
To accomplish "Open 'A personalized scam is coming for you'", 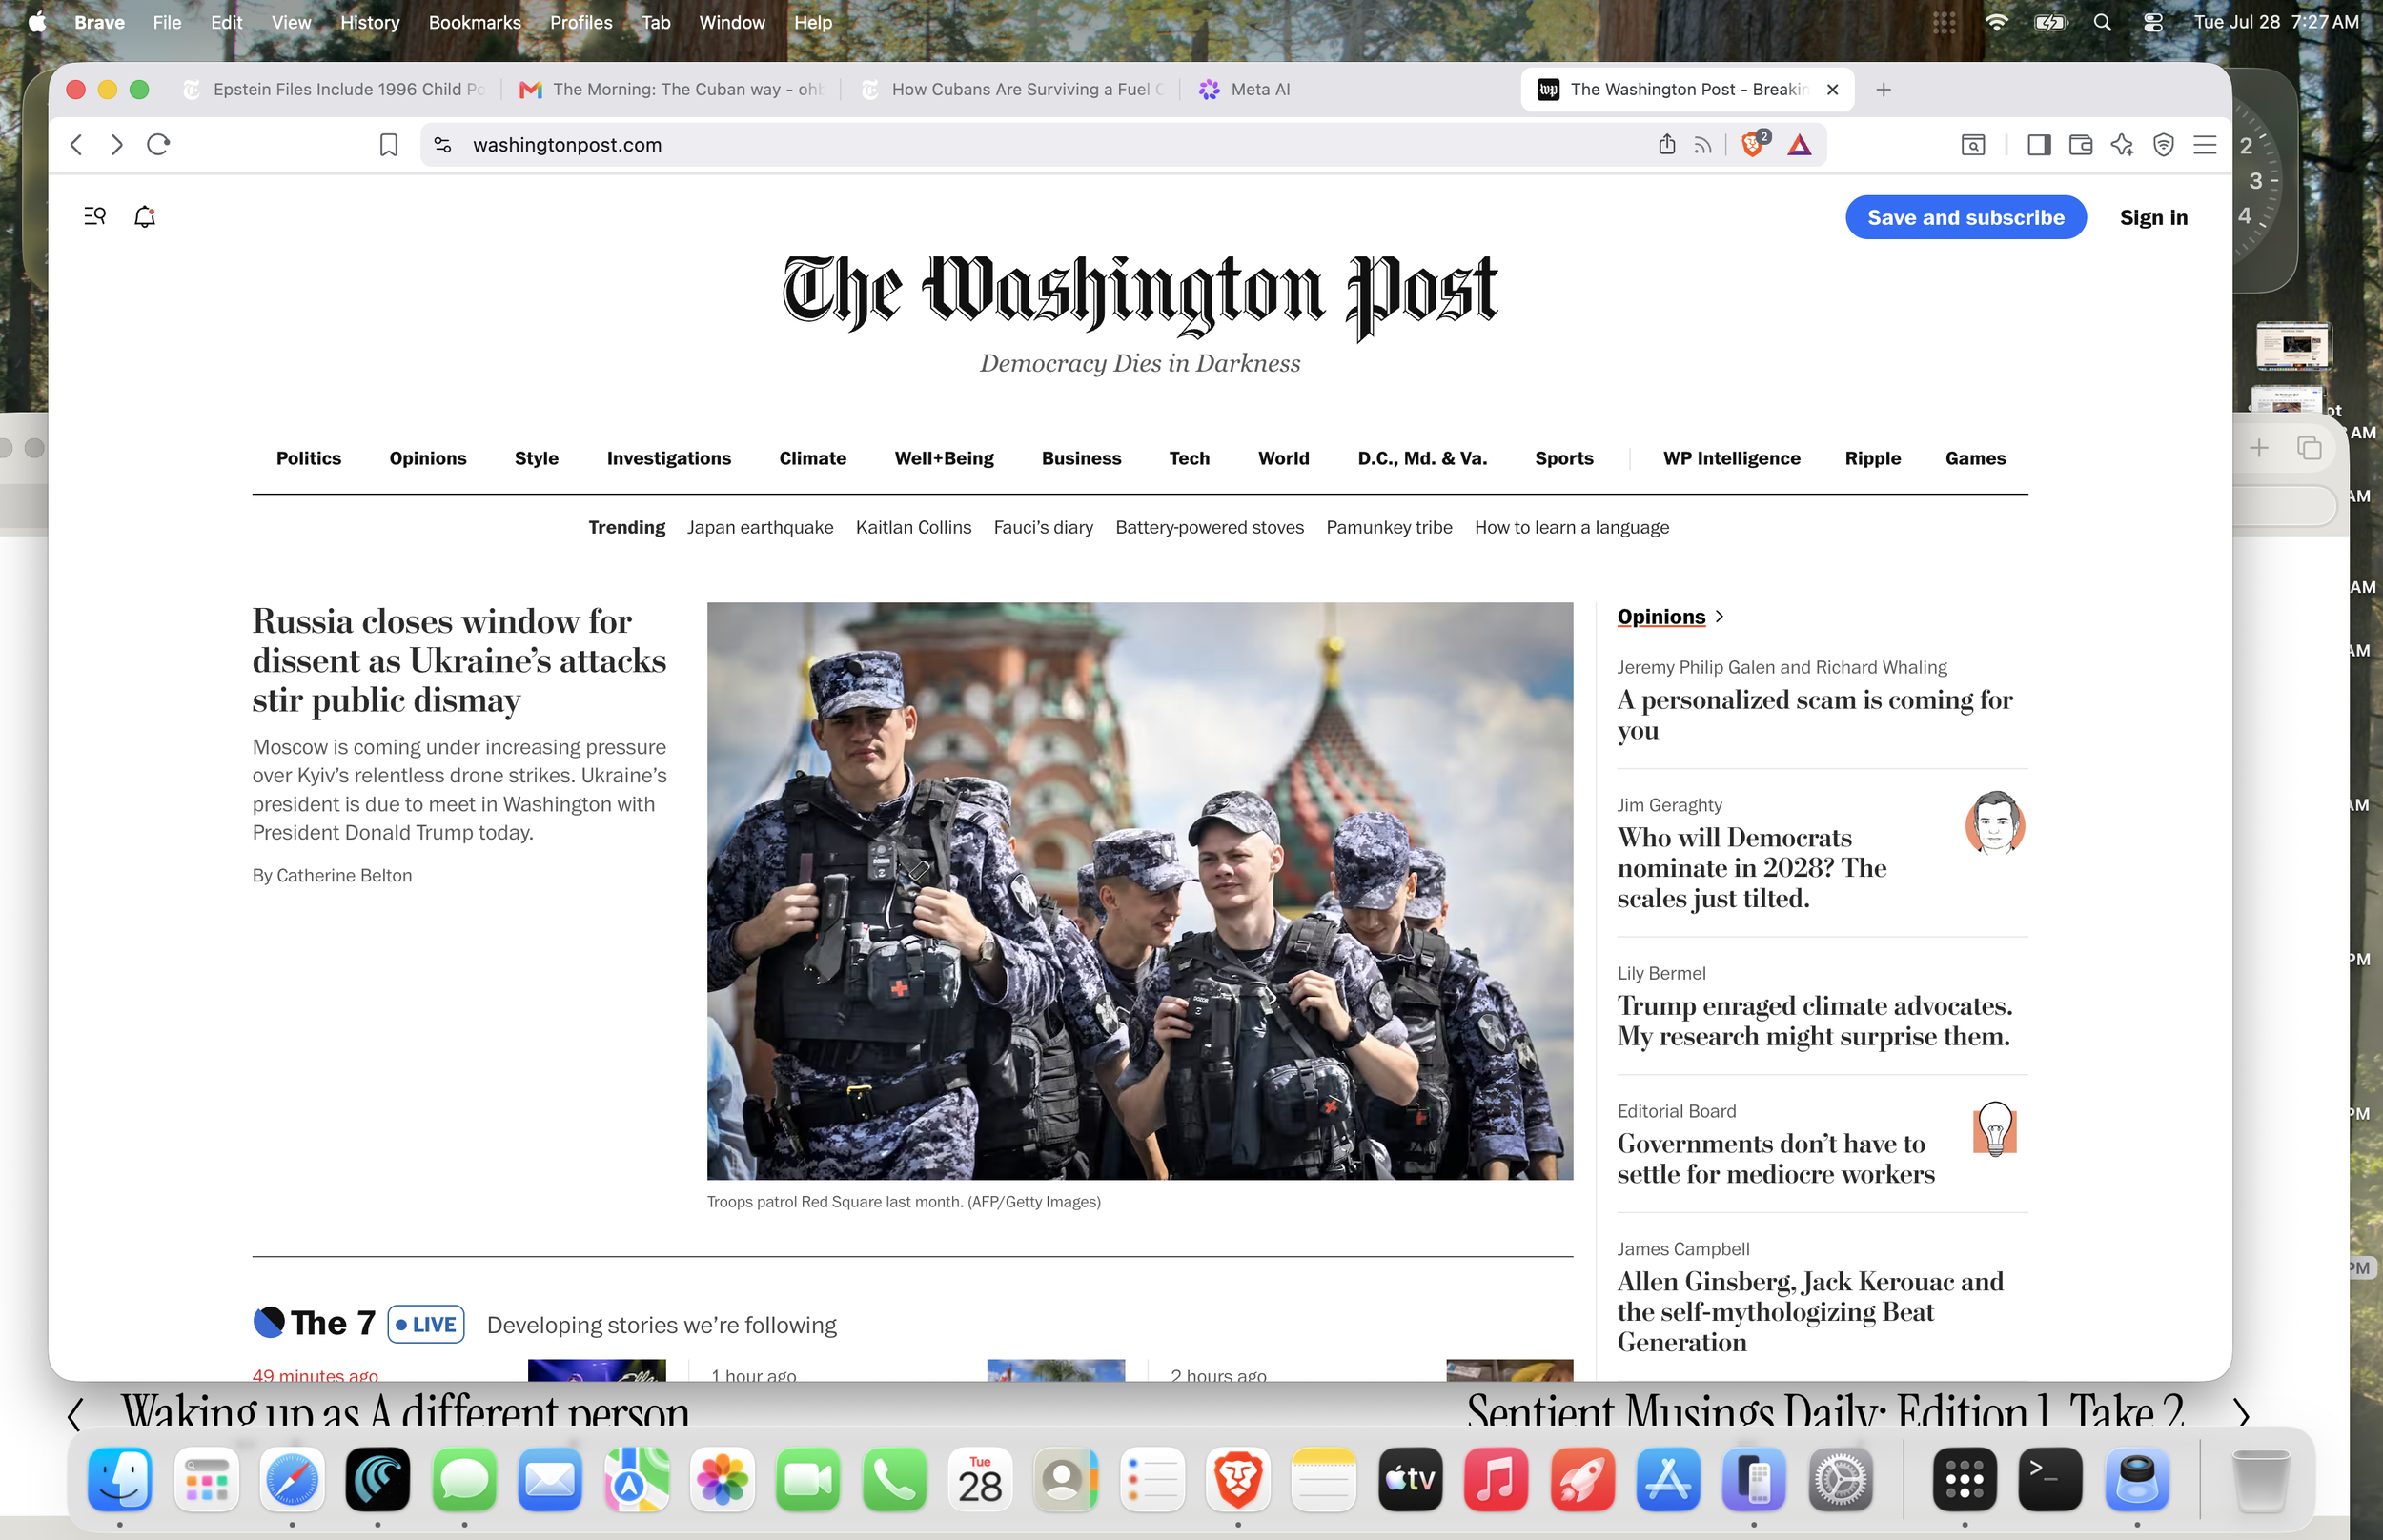I will pos(1815,715).
